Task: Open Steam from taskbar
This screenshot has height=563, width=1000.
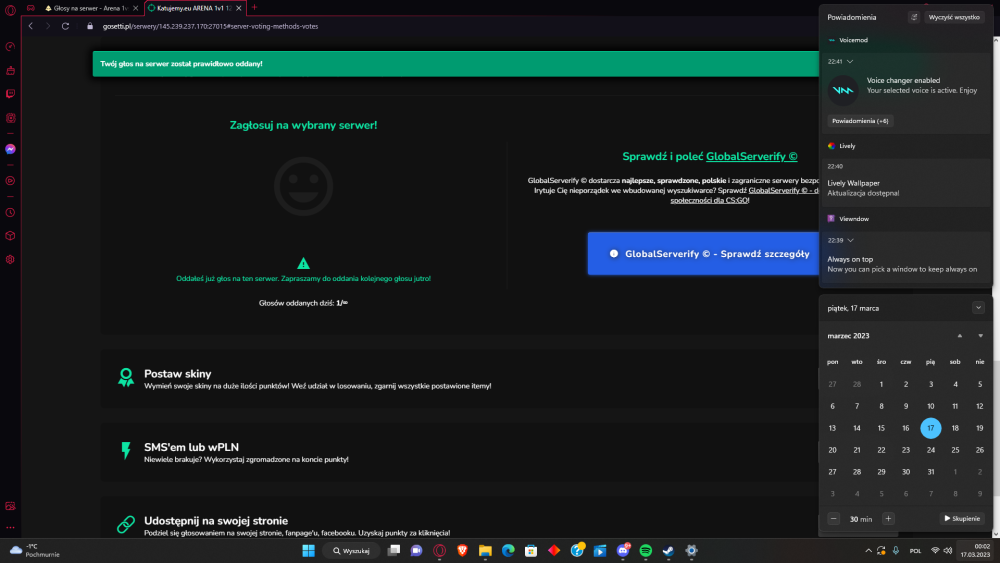Action: [668, 551]
